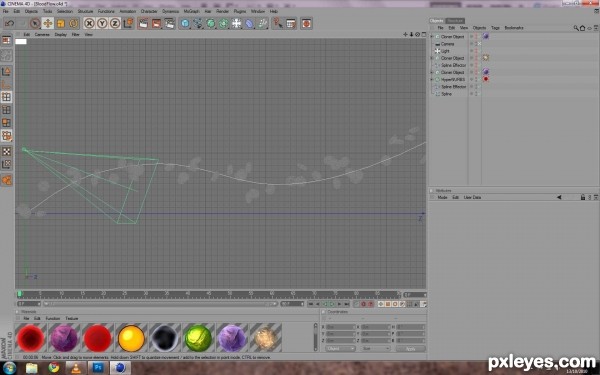The width and height of the screenshot is (600, 375).
Task: Render to Picture Viewer icon
Action: (157, 23)
